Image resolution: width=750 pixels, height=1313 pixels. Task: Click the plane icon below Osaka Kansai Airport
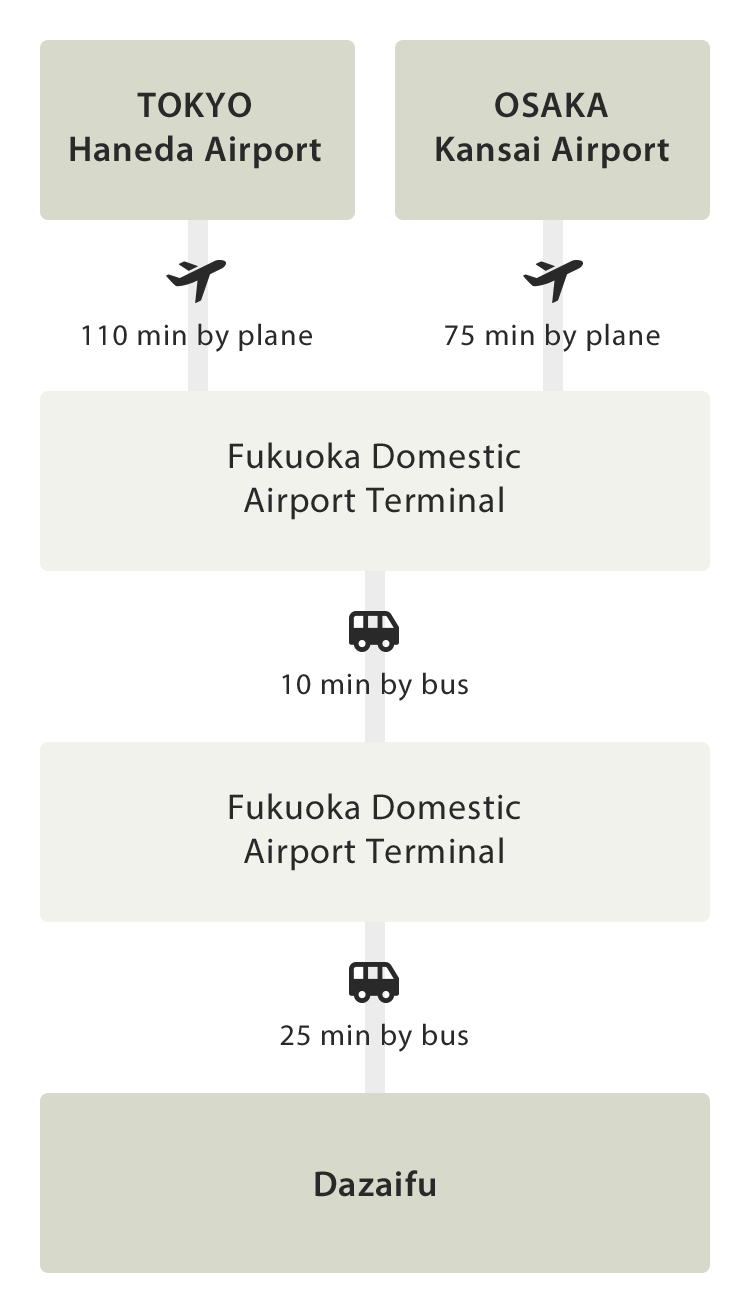point(553,279)
